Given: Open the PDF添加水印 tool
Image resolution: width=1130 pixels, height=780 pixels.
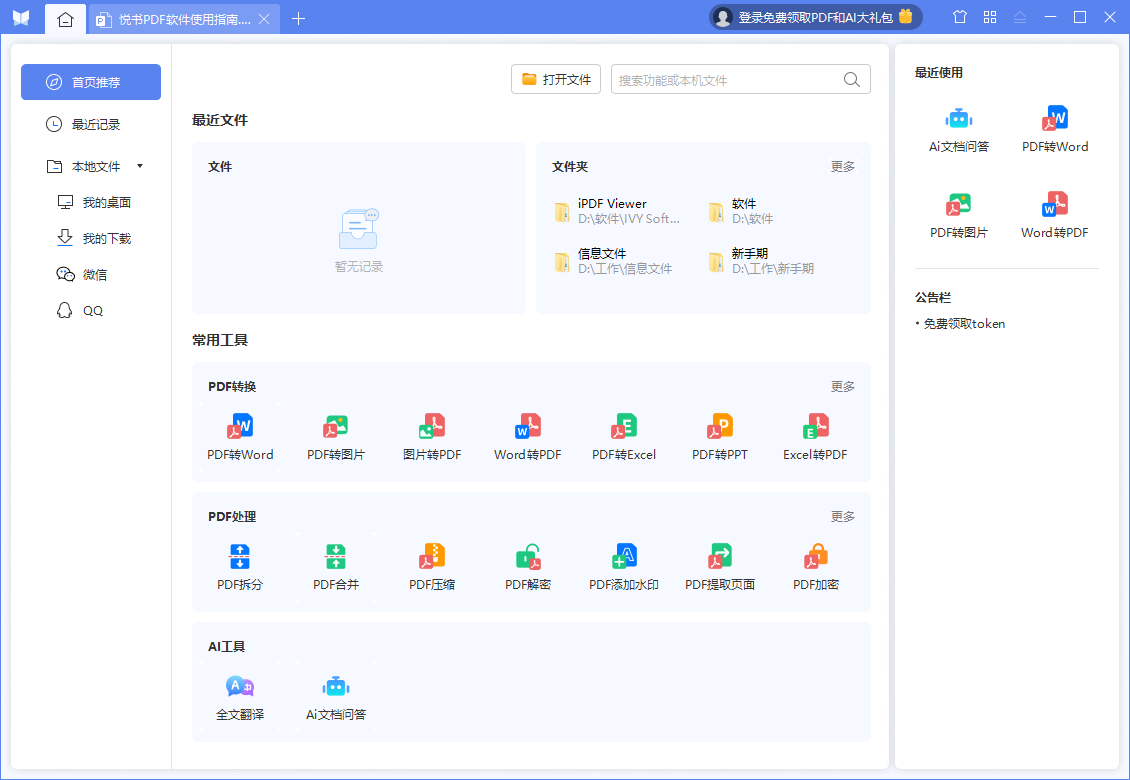Looking at the screenshot, I should [x=623, y=567].
